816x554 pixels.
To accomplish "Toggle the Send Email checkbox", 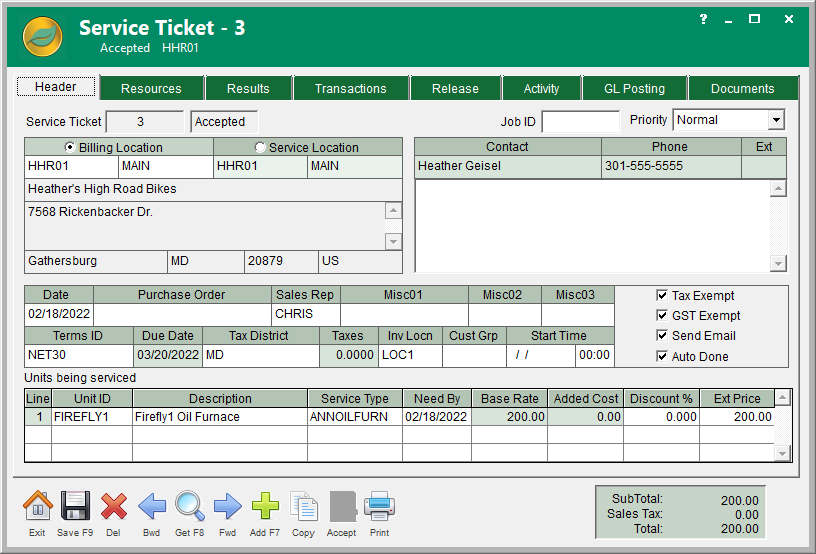I will (662, 336).
